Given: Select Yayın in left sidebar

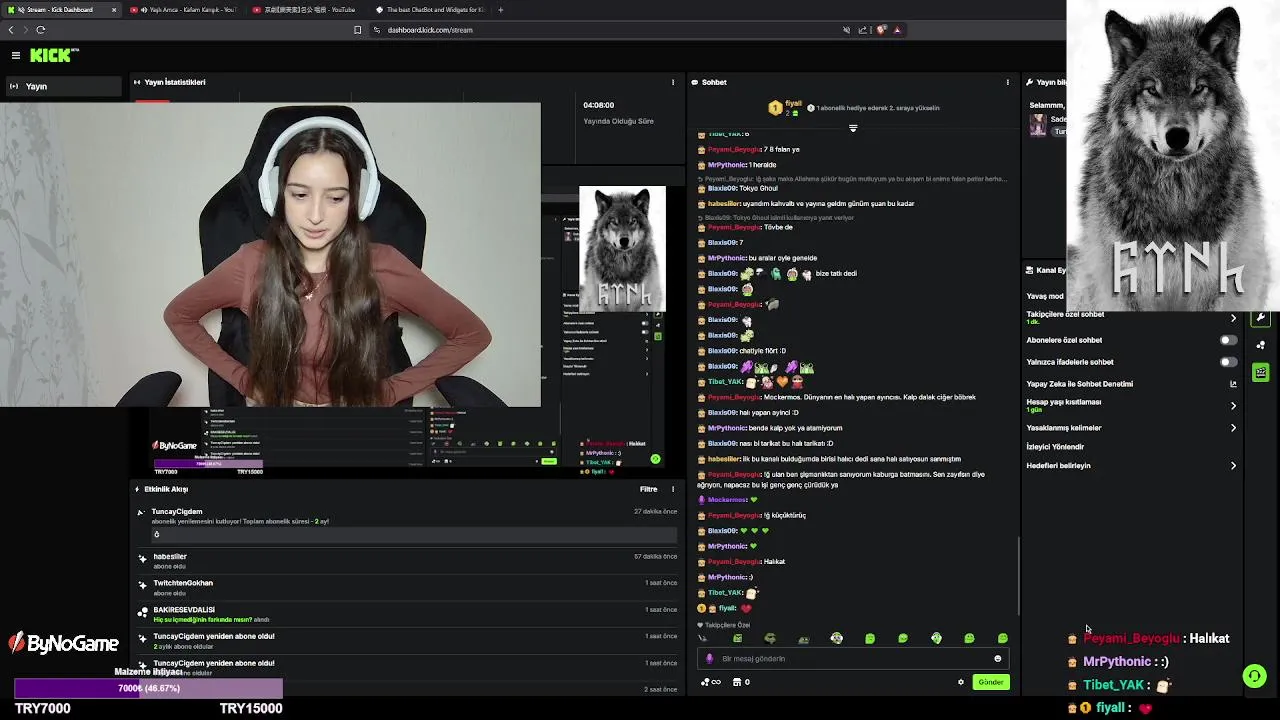Looking at the screenshot, I should (x=63, y=86).
